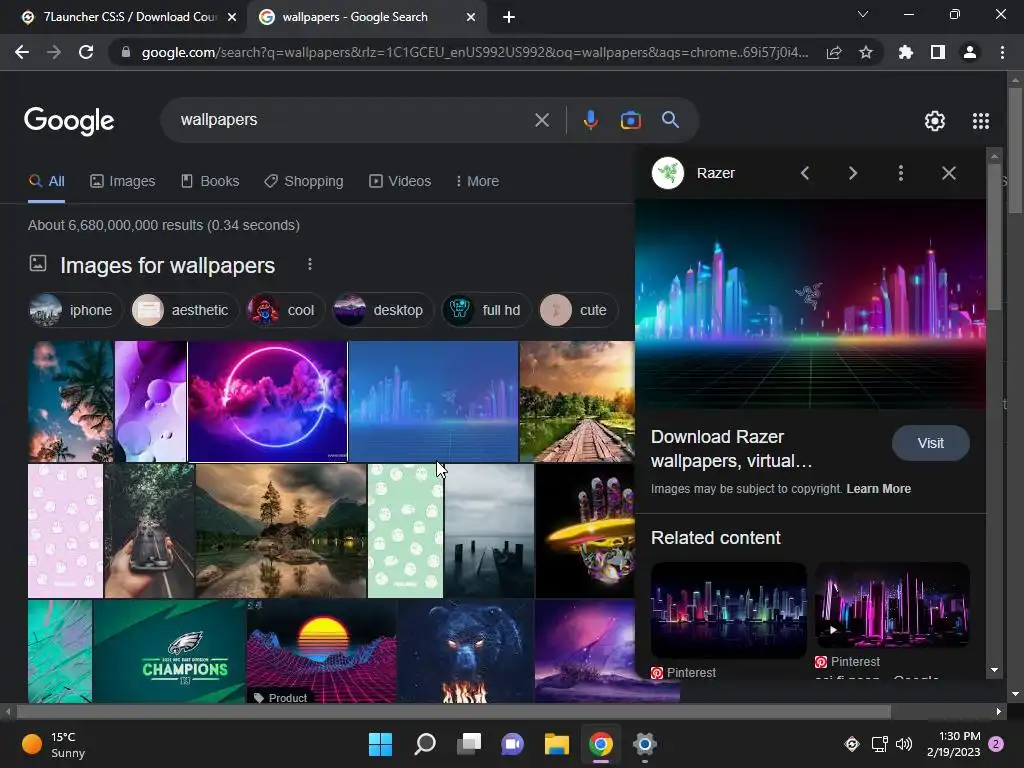The width and height of the screenshot is (1024, 768).
Task: Open Eagles Champions wallpaper thumbnail
Action: (x=169, y=652)
